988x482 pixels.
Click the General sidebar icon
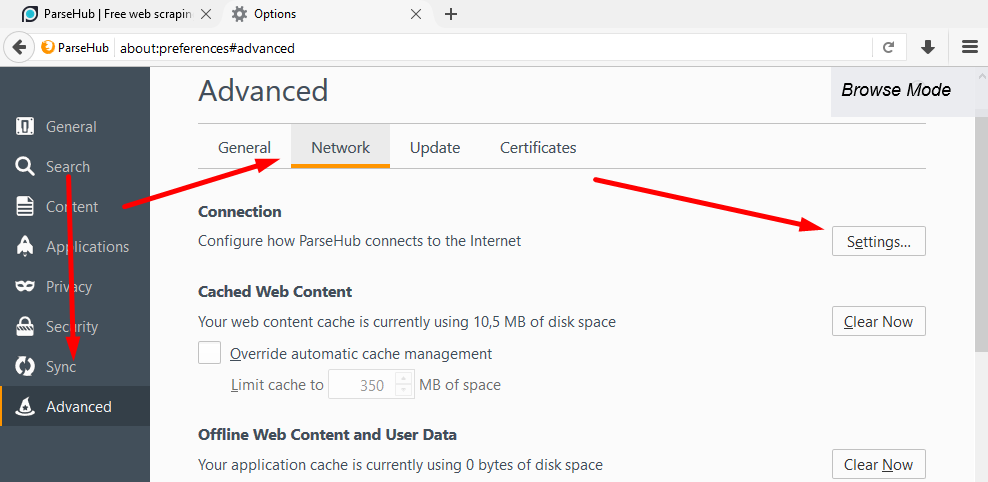[x=25, y=126]
